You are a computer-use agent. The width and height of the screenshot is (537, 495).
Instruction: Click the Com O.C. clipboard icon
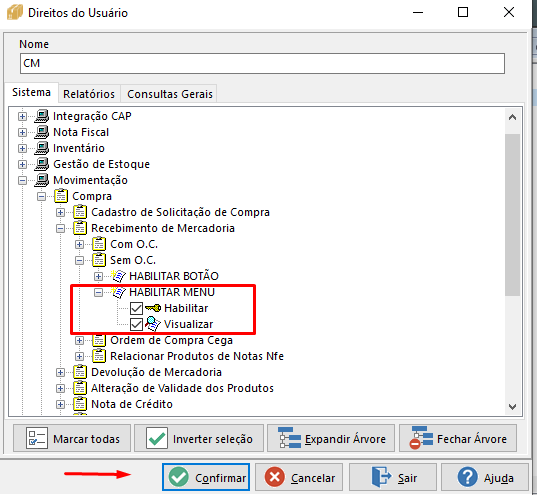(99, 244)
